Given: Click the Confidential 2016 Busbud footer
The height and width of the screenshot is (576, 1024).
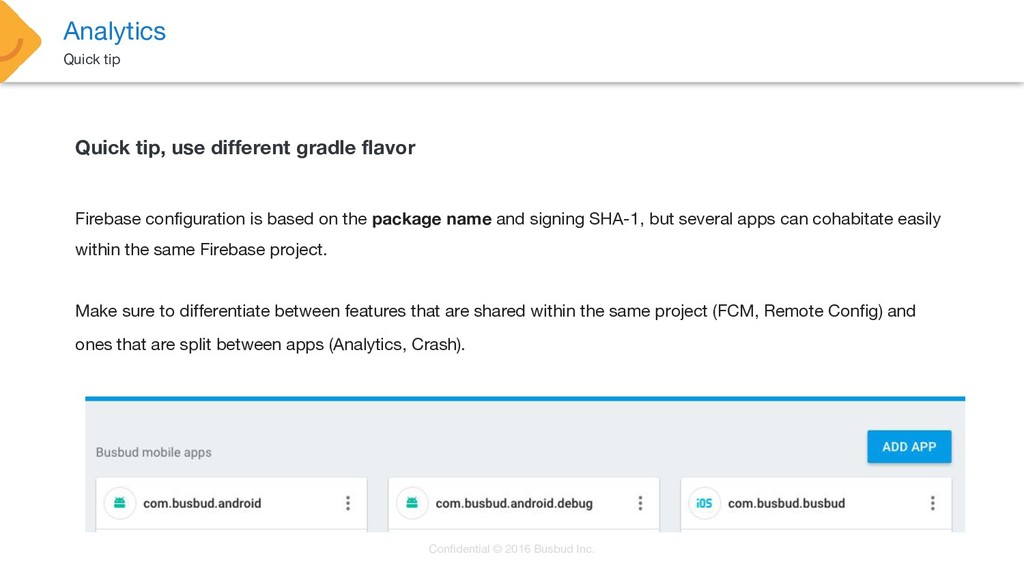Looking at the screenshot, I should [x=511, y=549].
